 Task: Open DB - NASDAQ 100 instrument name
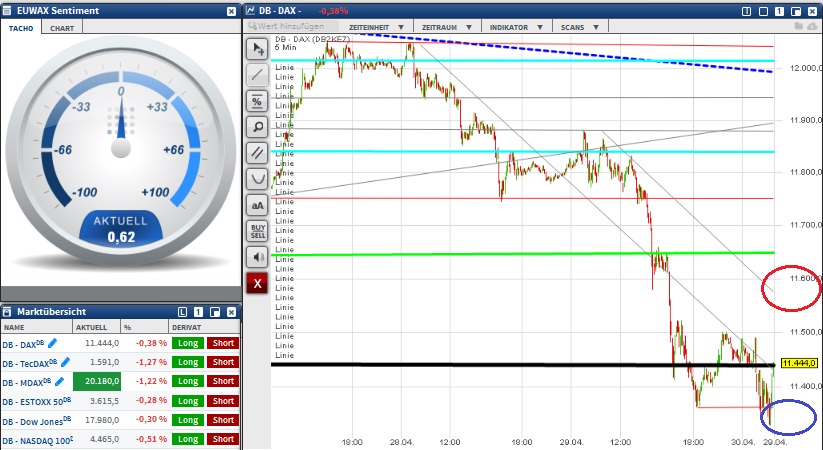click(37, 440)
